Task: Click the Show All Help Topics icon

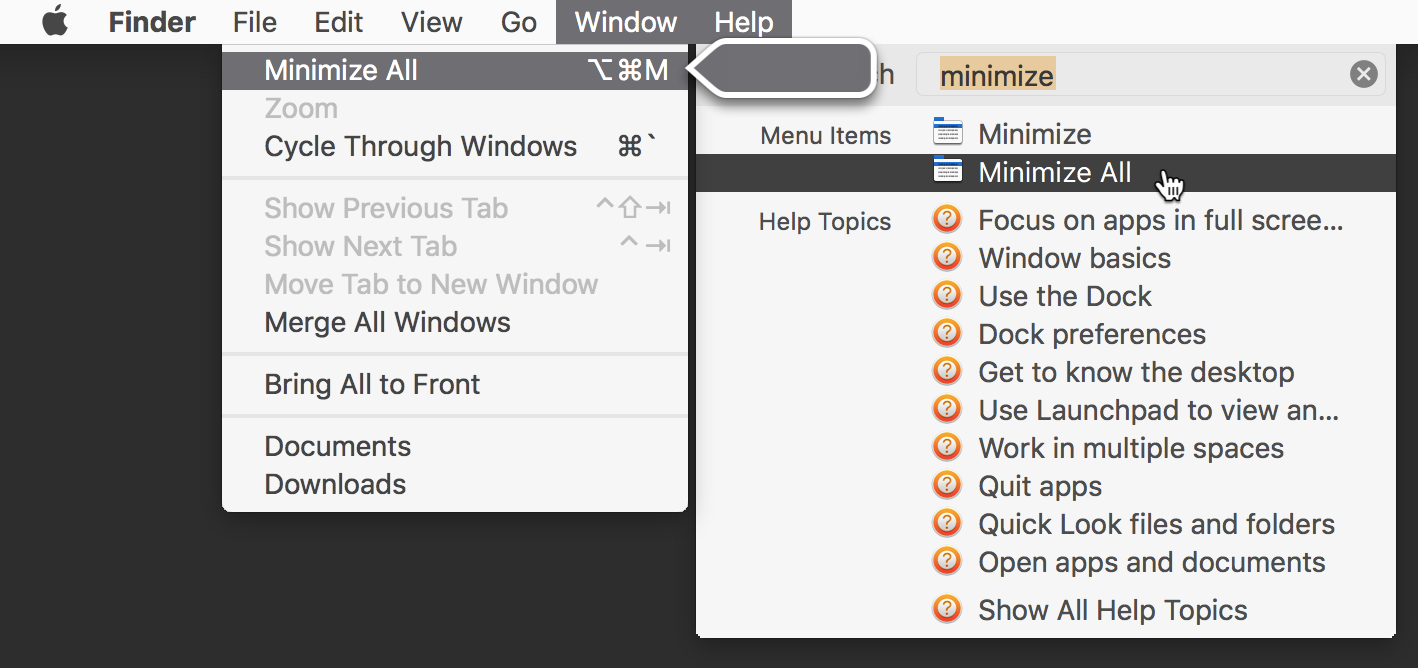Action: [946, 610]
